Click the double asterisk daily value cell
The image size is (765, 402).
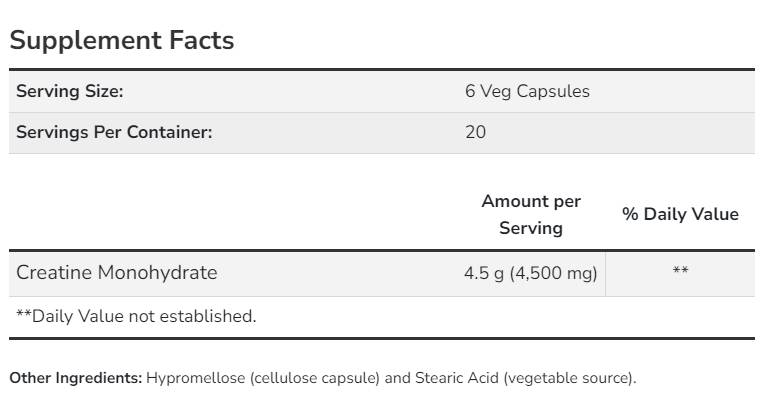click(680, 273)
